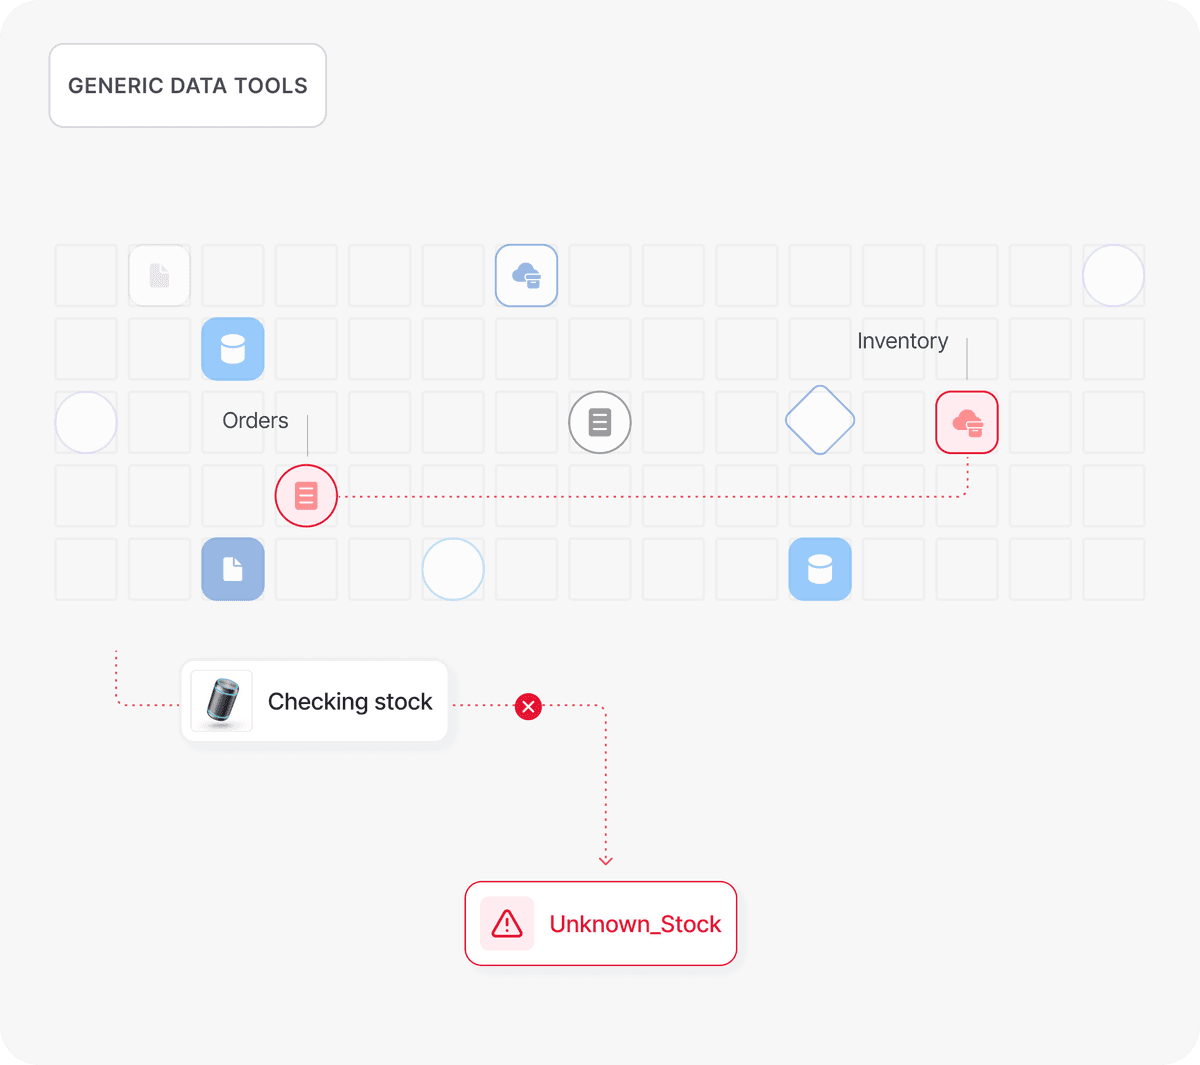Click the red Inventory cloud storage icon

click(967, 423)
